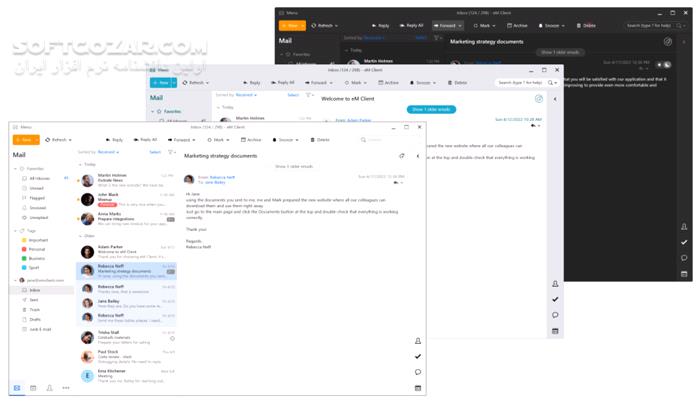
Task: Click Forward in the dark window toolbar
Action: [448, 25]
